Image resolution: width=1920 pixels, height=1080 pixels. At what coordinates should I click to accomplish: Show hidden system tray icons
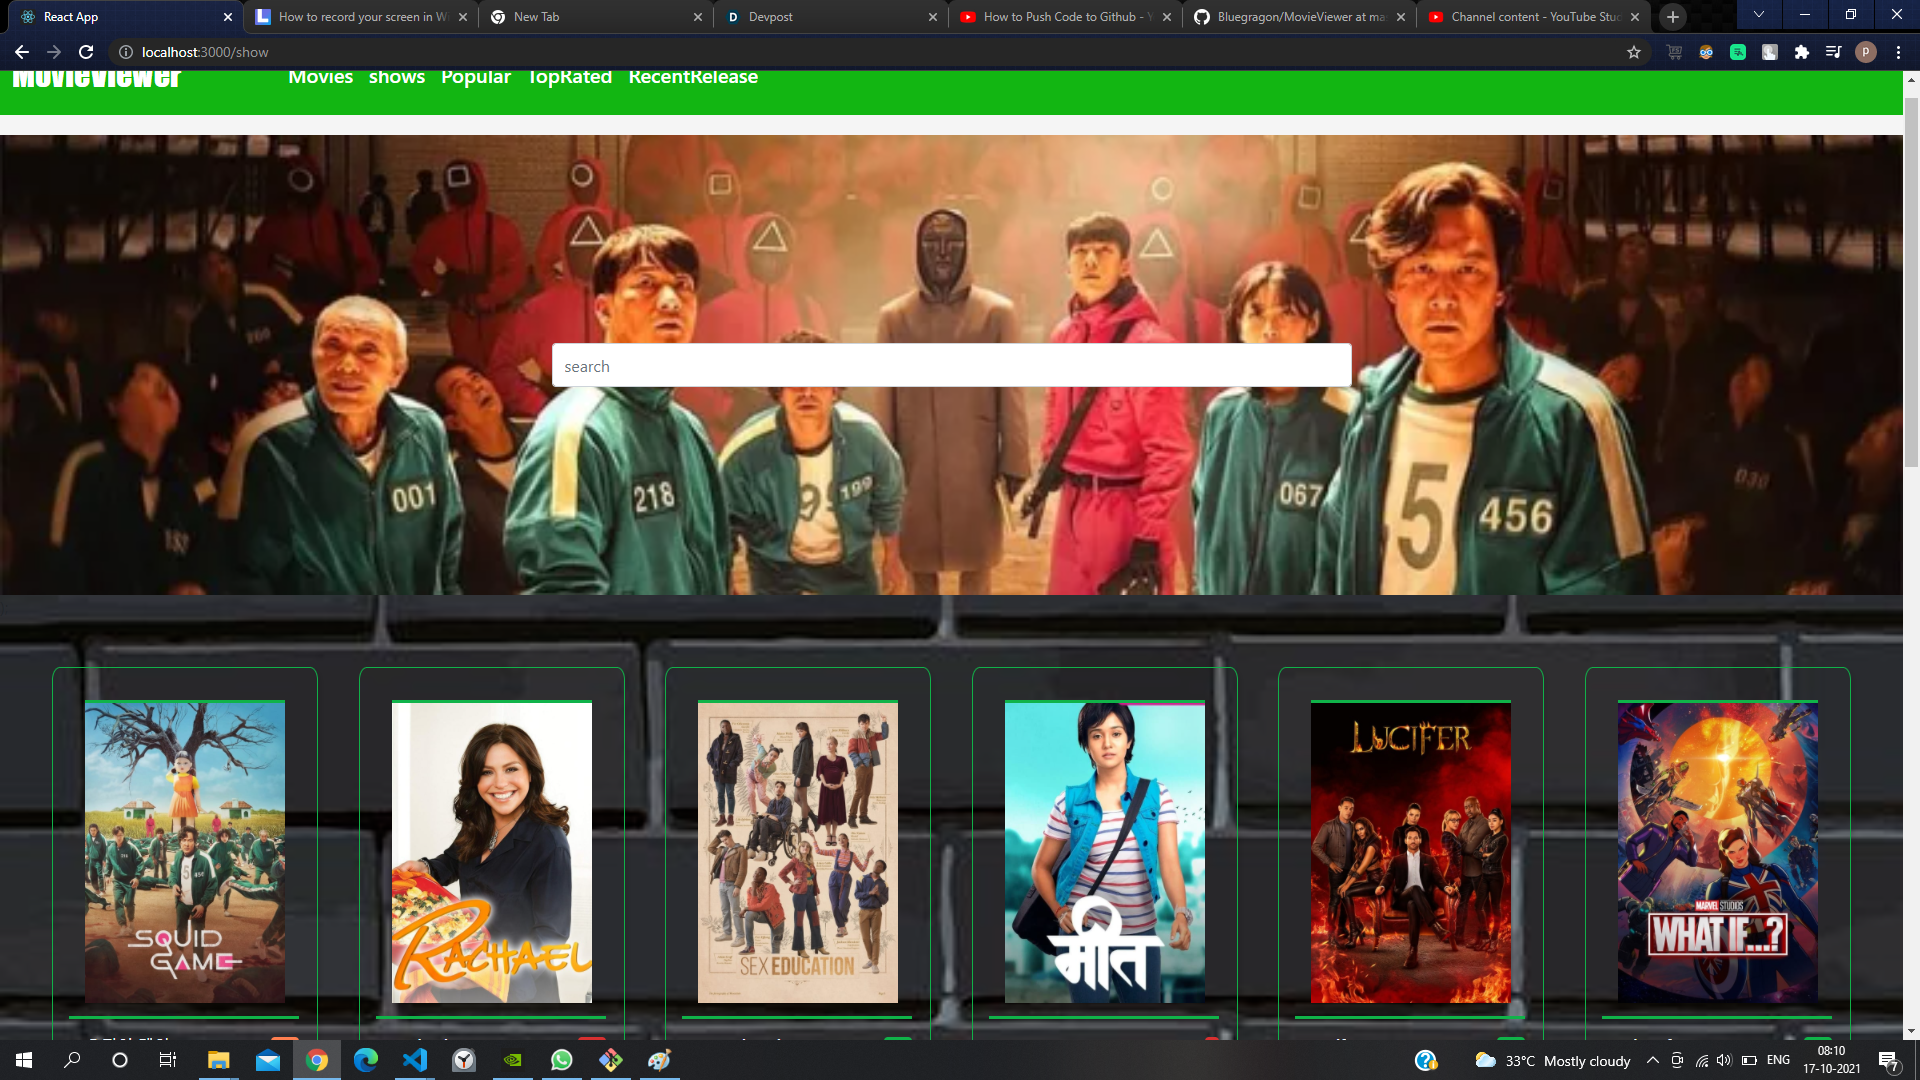tap(1652, 1060)
